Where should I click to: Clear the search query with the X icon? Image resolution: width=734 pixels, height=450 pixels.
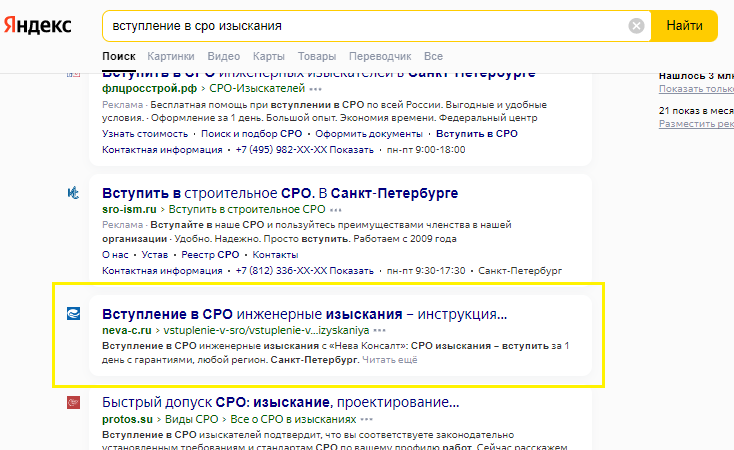pos(636,26)
